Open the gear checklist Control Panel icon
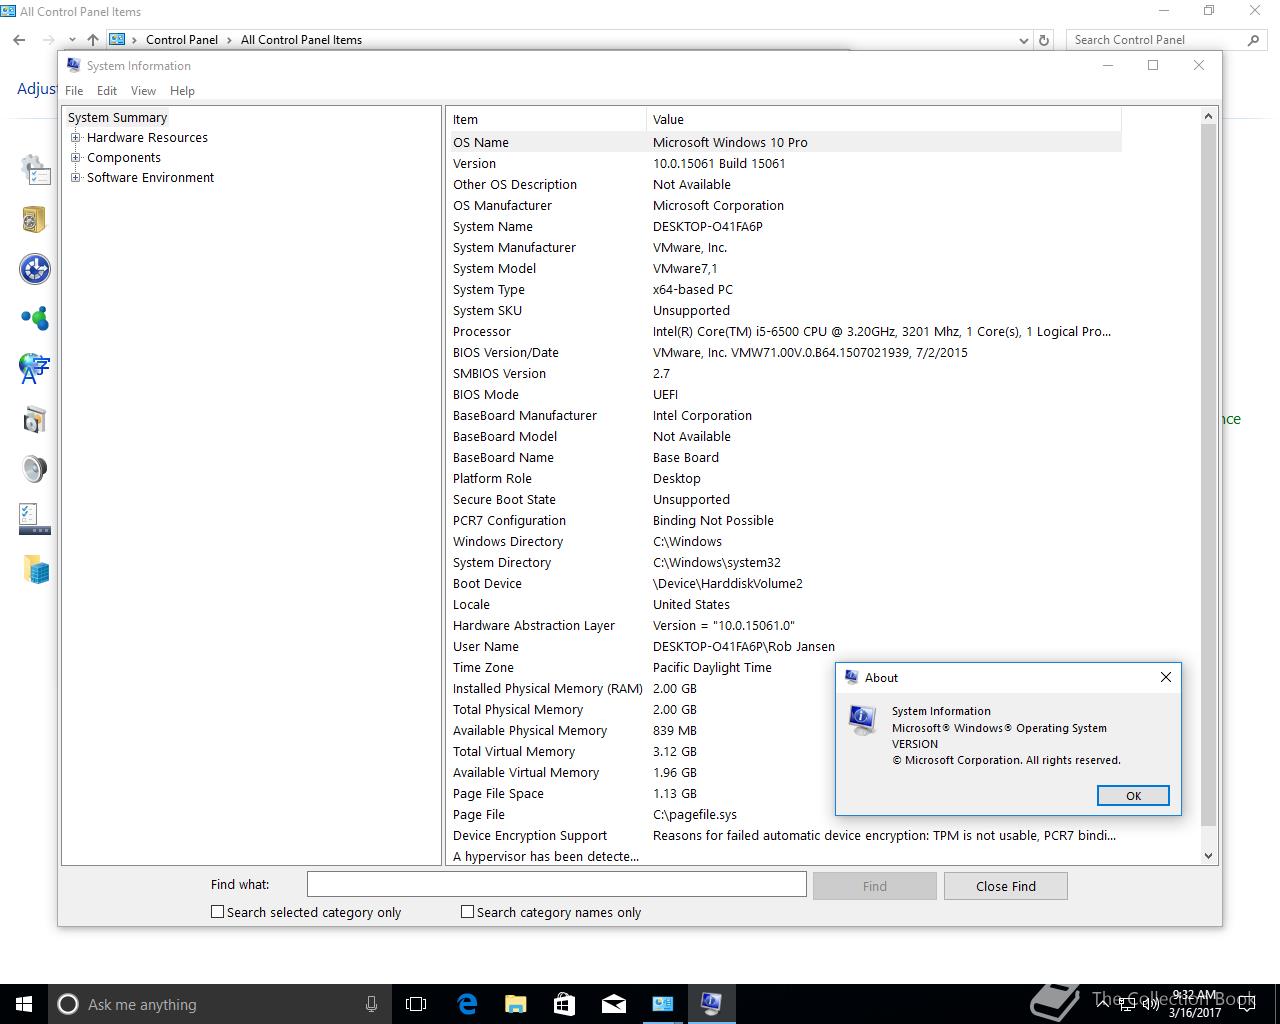This screenshot has height=1024, width=1280. click(35, 170)
